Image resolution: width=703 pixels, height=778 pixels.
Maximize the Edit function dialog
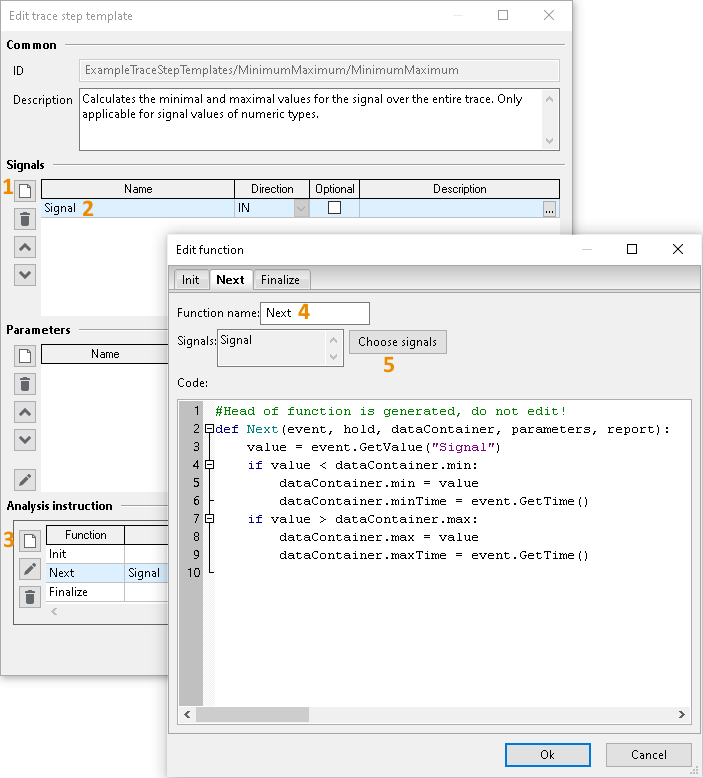tap(632, 249)
